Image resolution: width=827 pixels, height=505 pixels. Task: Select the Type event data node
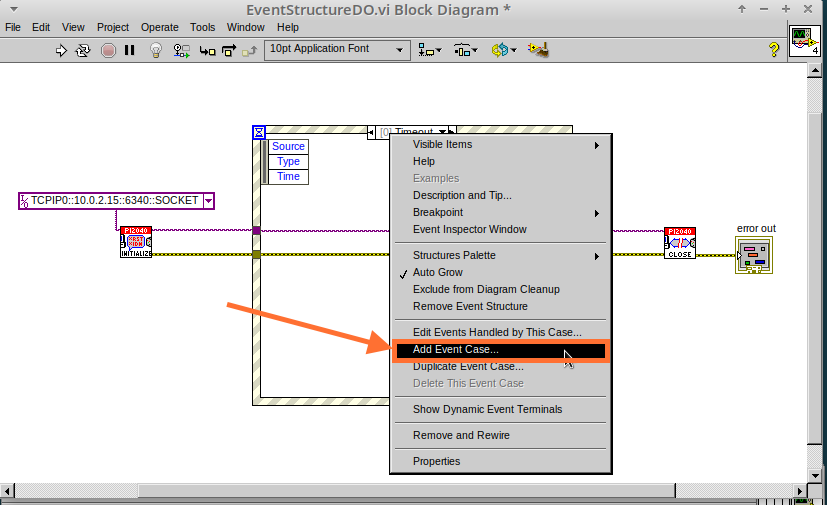tap(288, 161)
